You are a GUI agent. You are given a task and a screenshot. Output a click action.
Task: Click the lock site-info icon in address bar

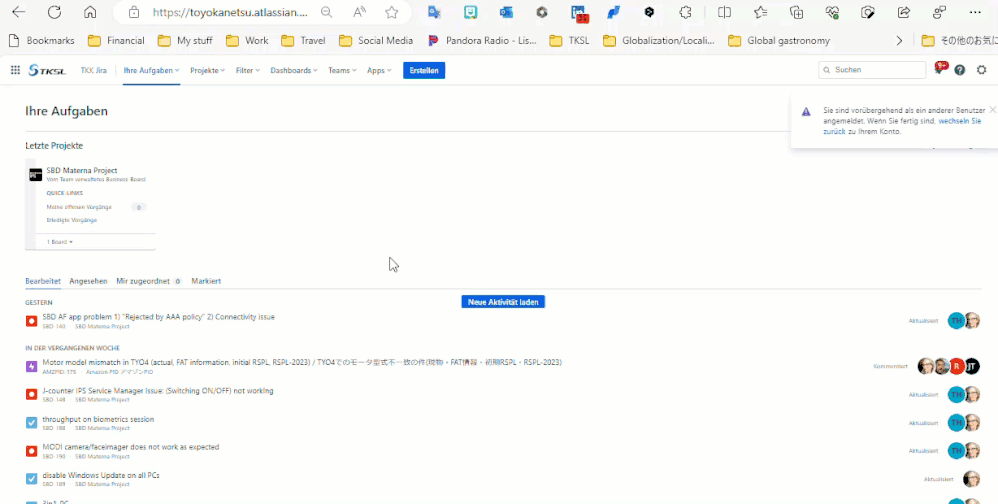pos(134,12)
